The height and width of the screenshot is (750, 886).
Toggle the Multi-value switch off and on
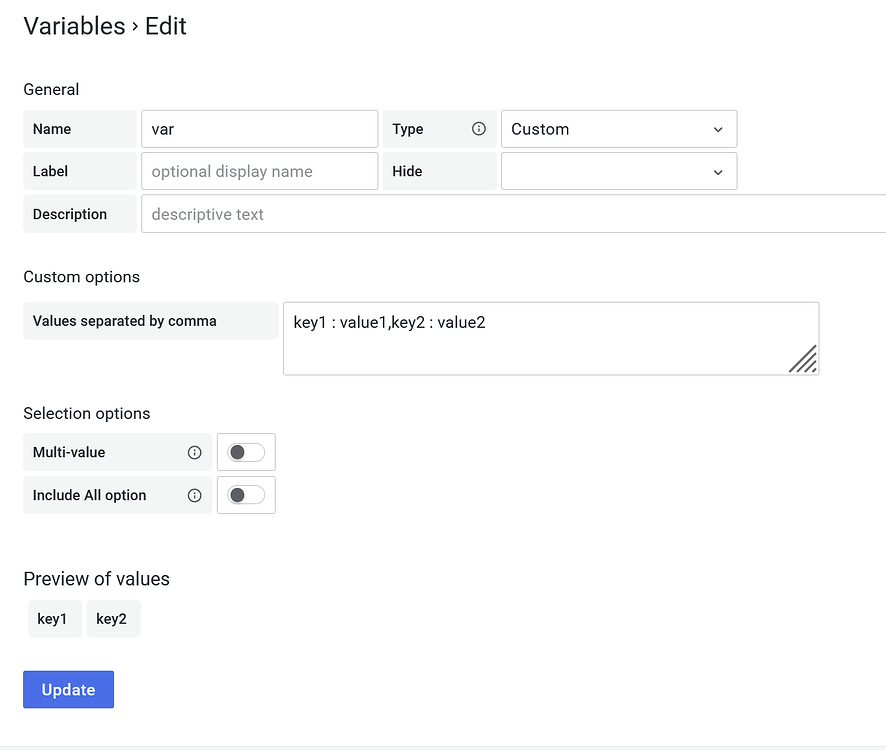click(x=246, y=452)
